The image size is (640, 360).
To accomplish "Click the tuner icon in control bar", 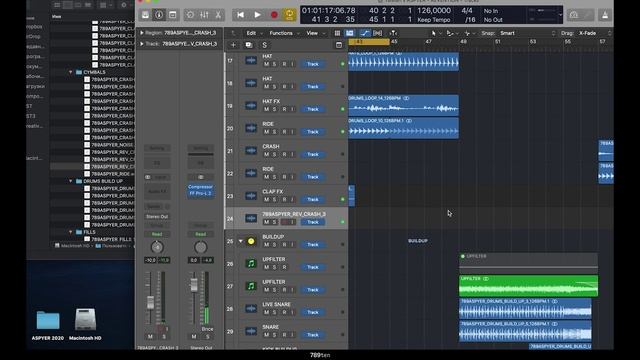I will (573, 15).
